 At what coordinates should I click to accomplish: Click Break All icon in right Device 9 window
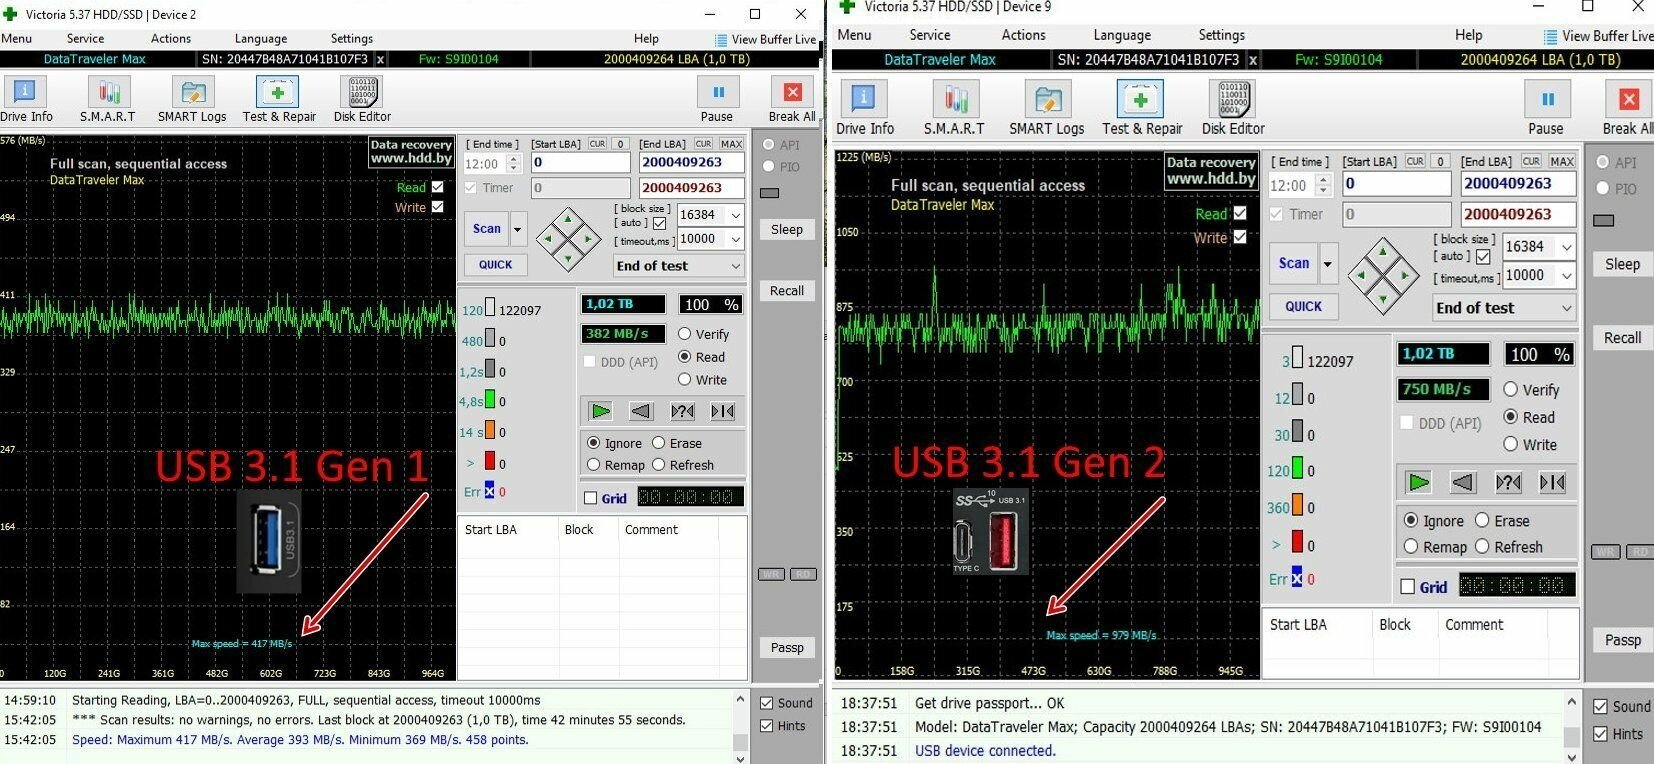[x=1629, y=100]
